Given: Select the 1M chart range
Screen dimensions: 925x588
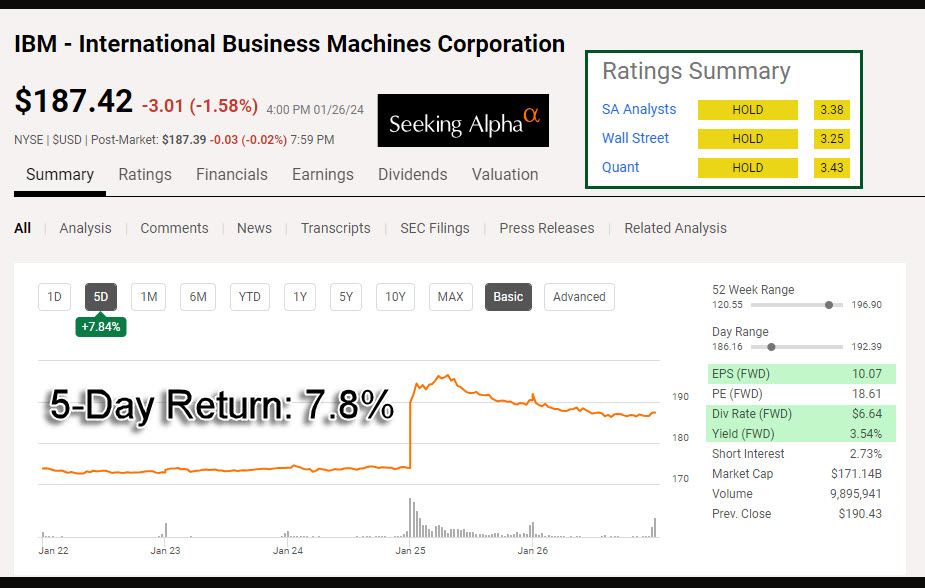Looking at the screenshot, I should click(x=148, y=297).
